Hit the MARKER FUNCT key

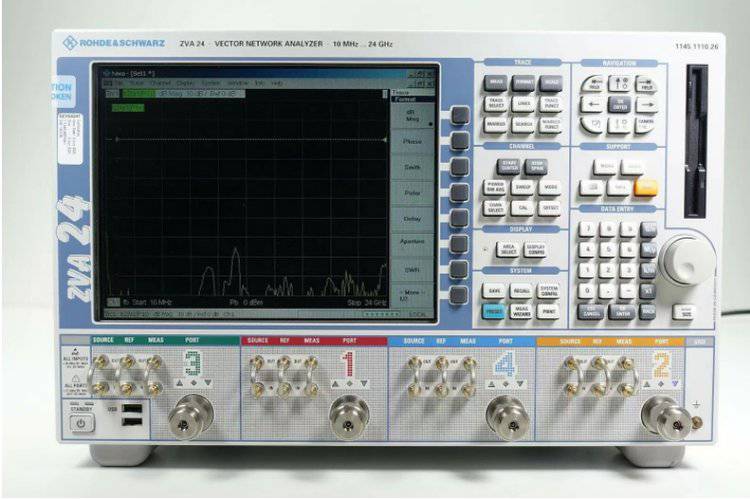(x=551, y=124)
